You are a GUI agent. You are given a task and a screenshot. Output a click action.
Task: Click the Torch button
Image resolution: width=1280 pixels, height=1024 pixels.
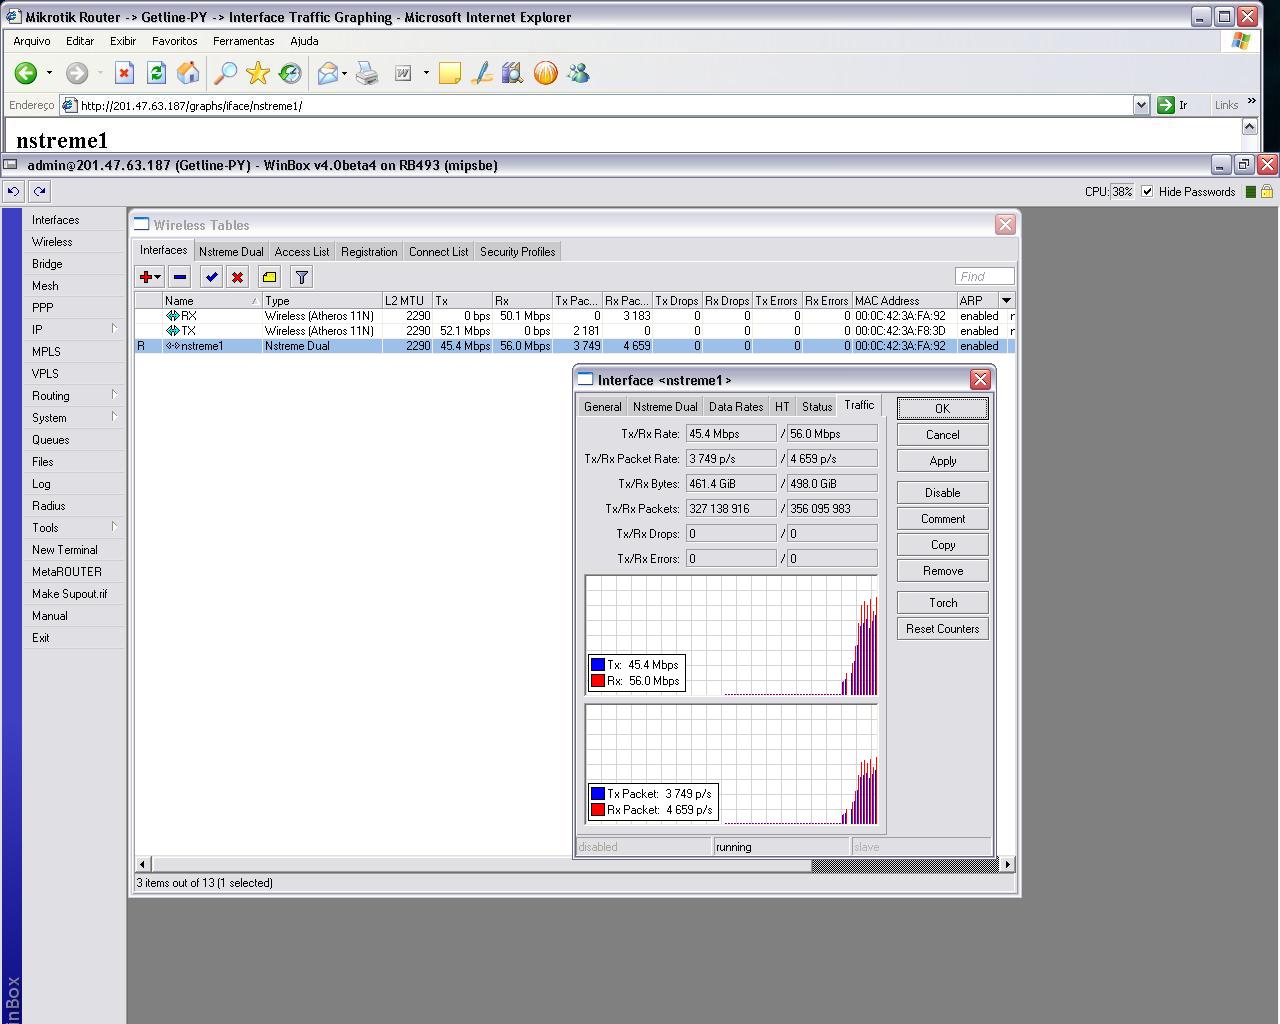click(942, 603)
